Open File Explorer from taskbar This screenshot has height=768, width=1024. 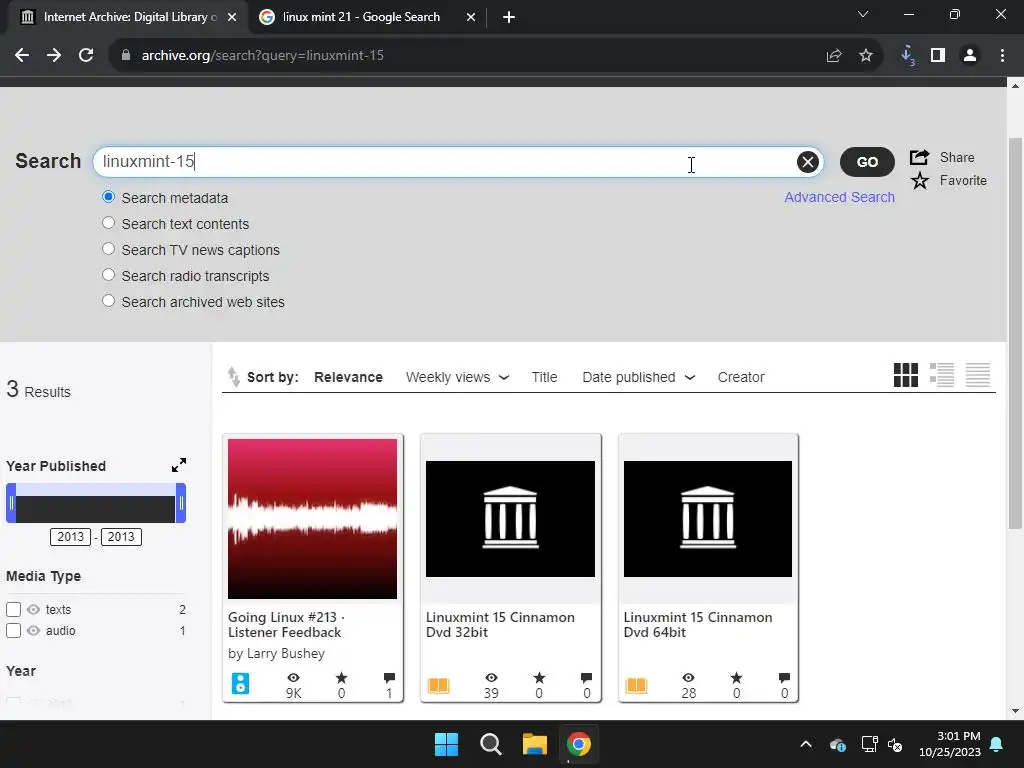click(x=534, y=744)
